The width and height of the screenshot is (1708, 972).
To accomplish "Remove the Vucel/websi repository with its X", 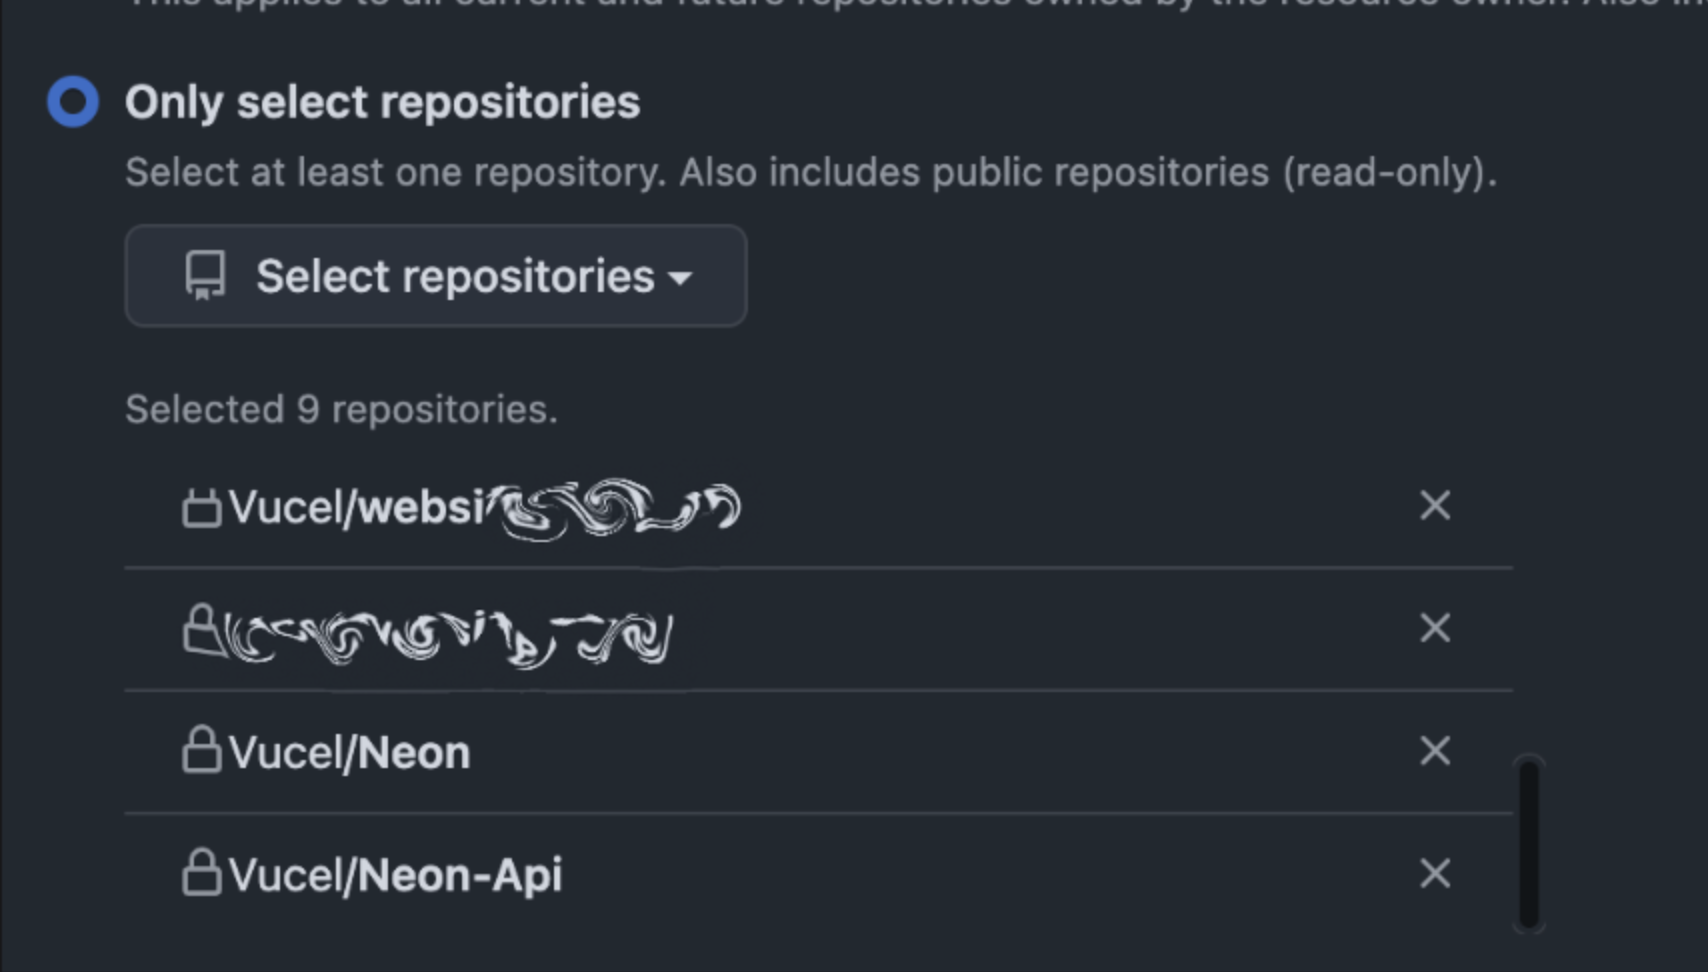I will pos(1435,506).
